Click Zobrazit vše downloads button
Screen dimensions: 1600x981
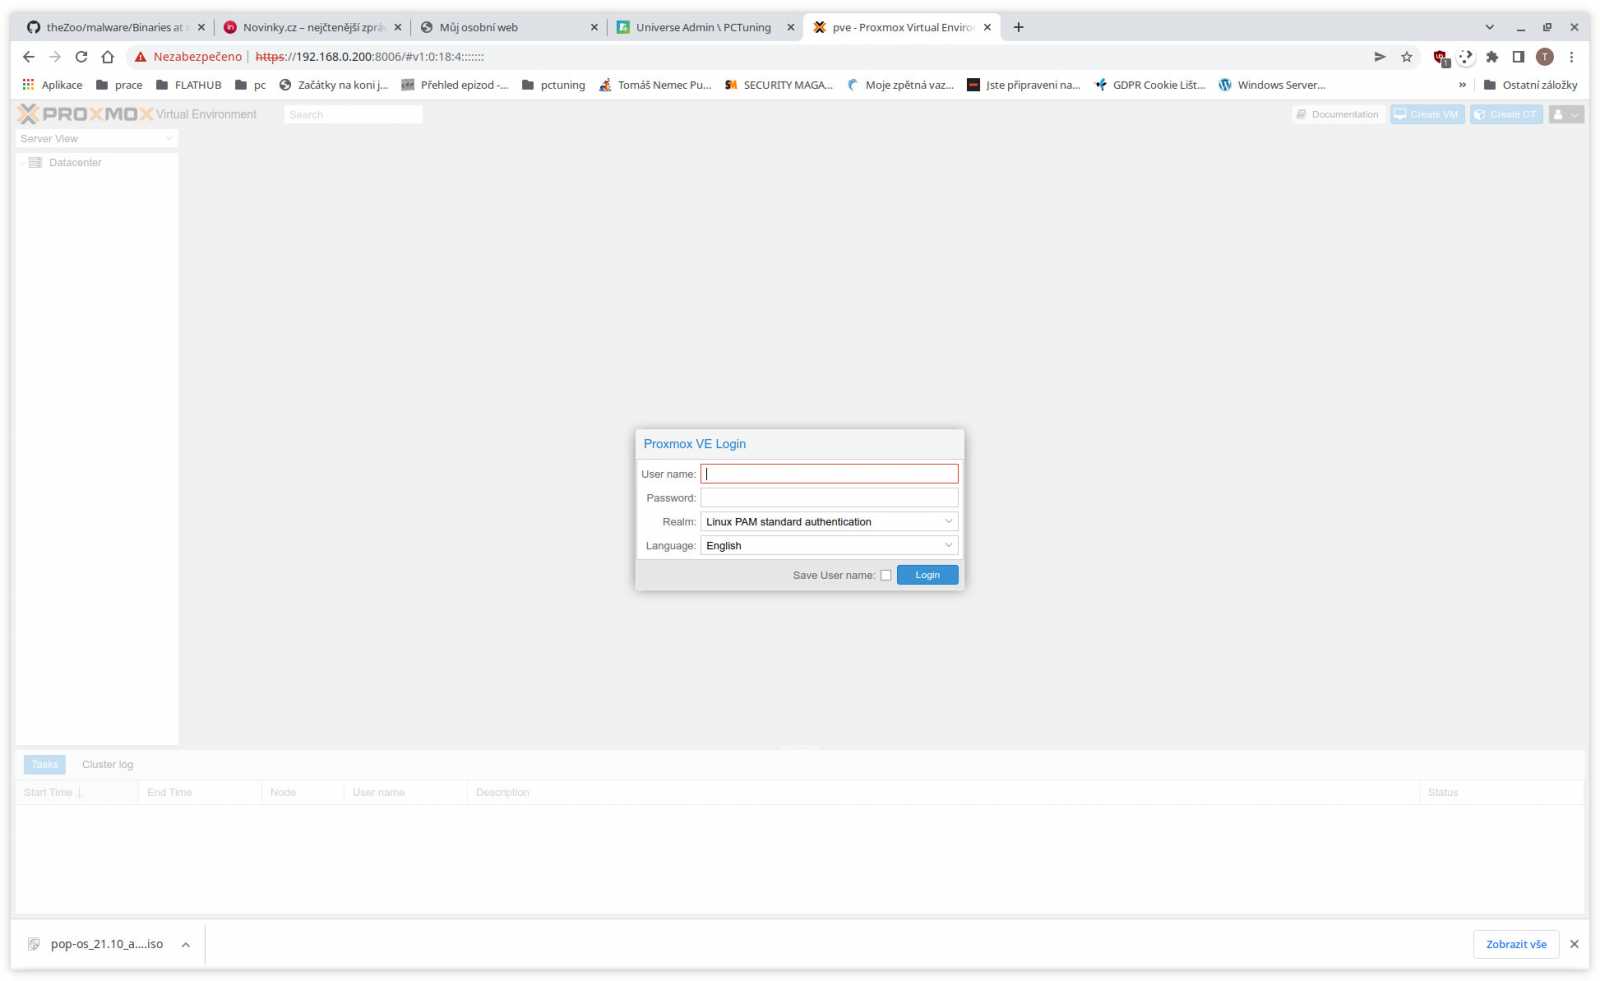point(1515,944)
